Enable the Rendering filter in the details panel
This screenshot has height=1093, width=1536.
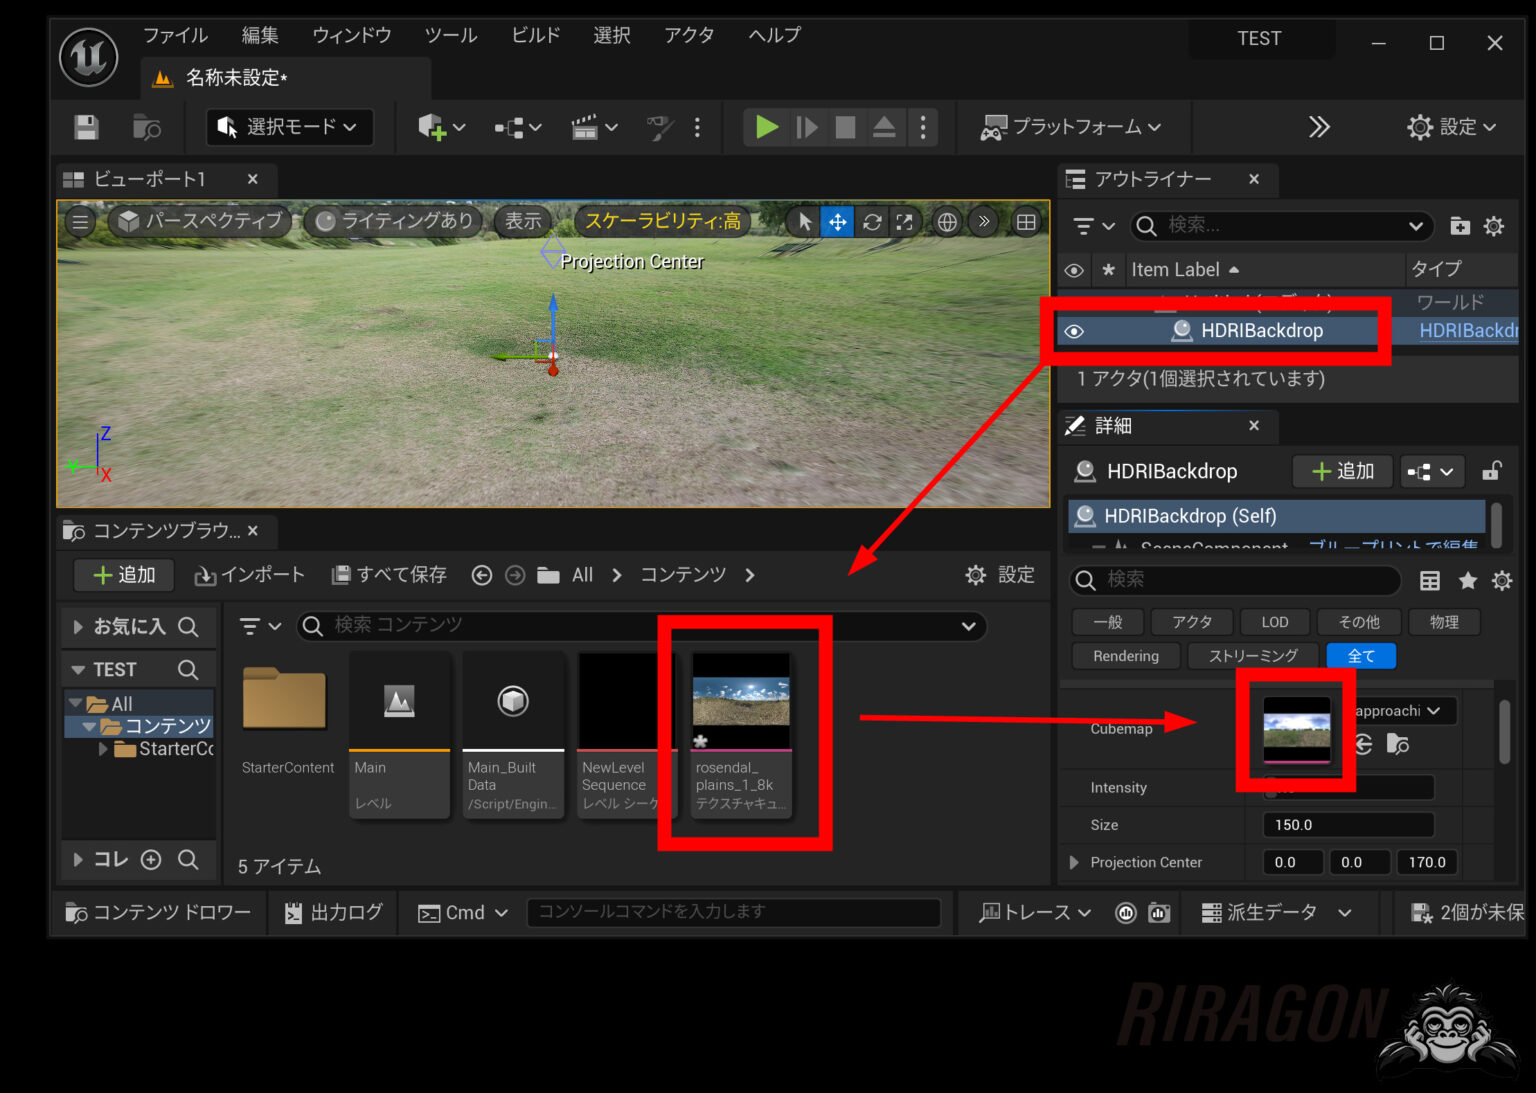(1124, 656)
